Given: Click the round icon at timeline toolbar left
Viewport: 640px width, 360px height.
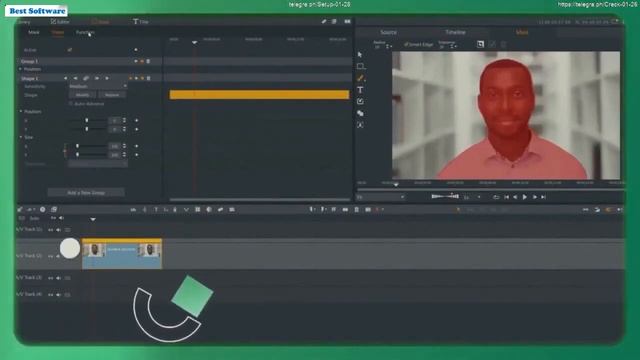Looking at the screenshot, I should click(42, 209).
